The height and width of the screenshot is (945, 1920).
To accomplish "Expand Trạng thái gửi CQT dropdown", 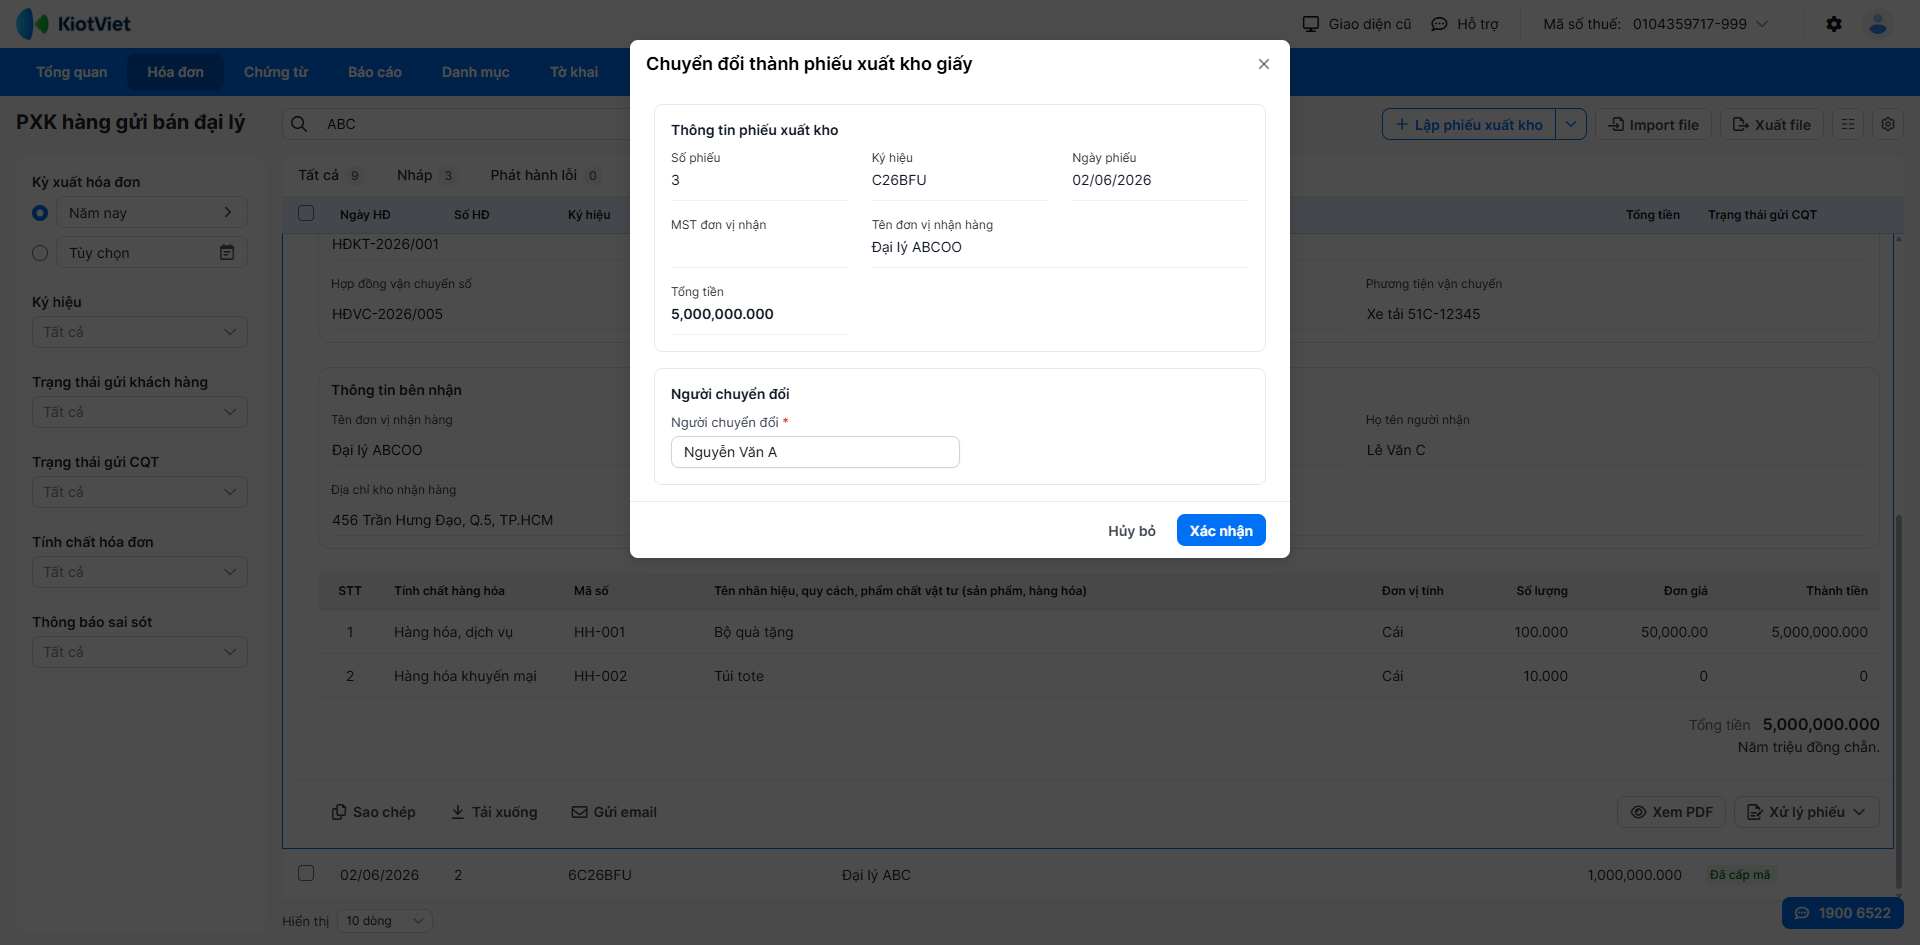I will point(140,492).
